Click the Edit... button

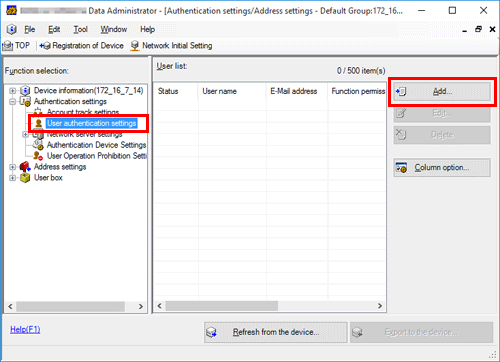(442, 113)
